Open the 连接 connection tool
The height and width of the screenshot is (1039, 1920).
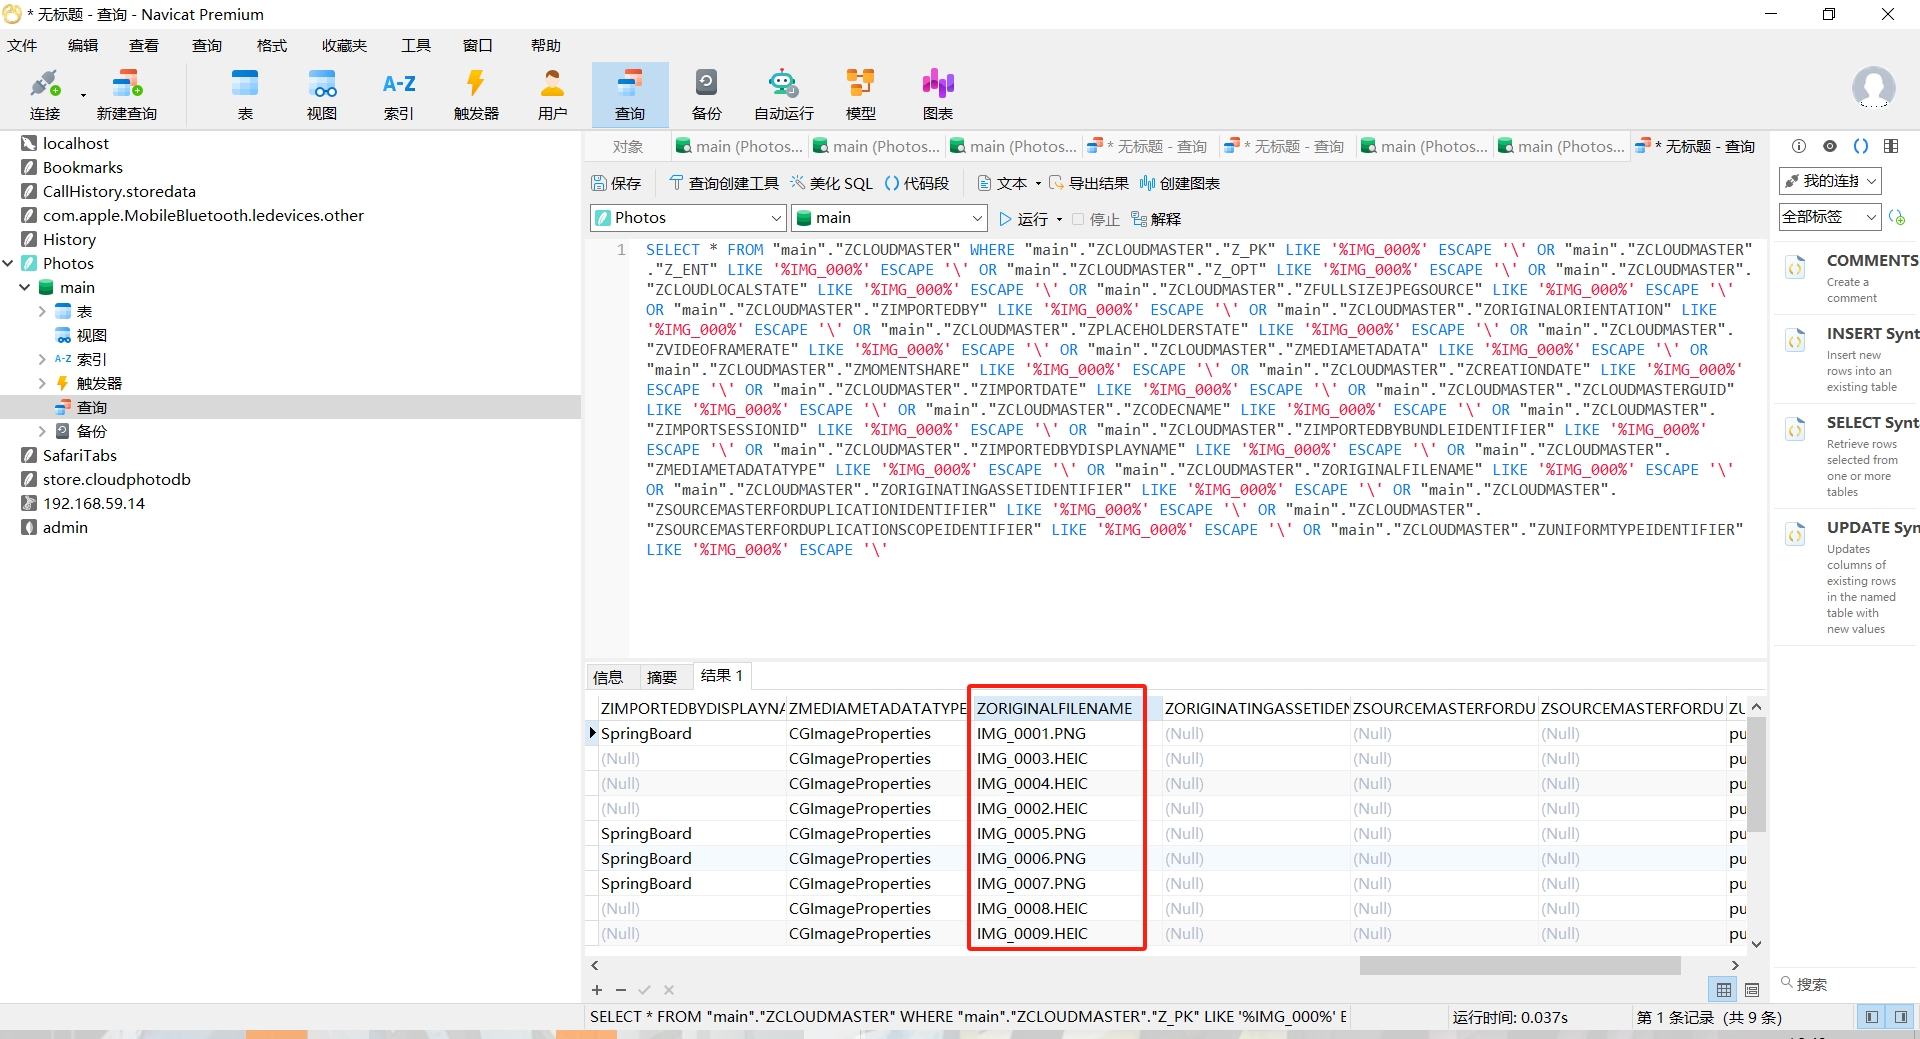pyautogui.click(x=45, y=95)
